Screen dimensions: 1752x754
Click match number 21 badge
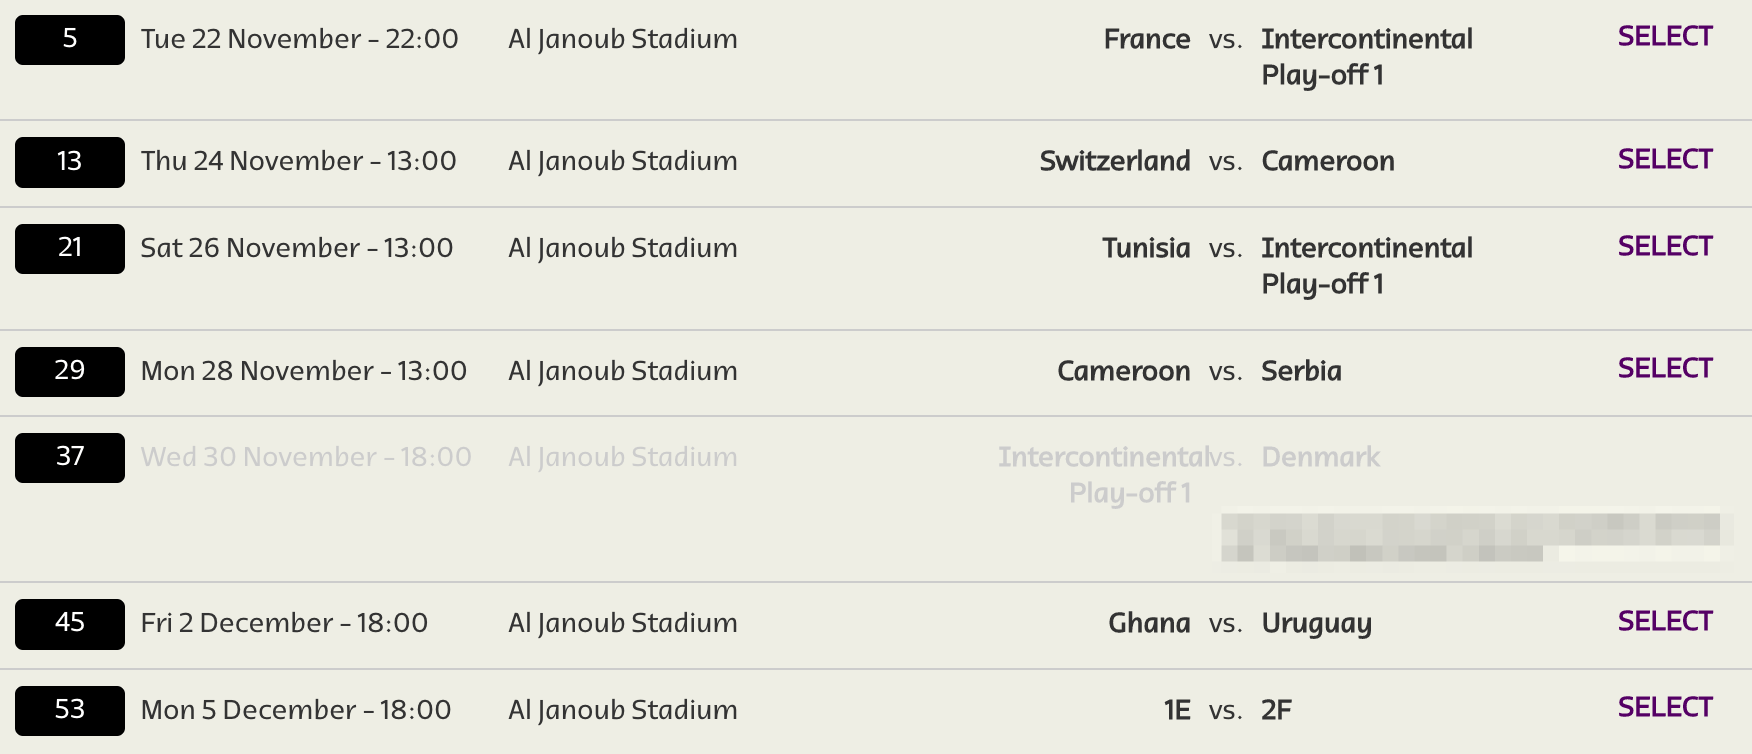[x=70, y=249]
